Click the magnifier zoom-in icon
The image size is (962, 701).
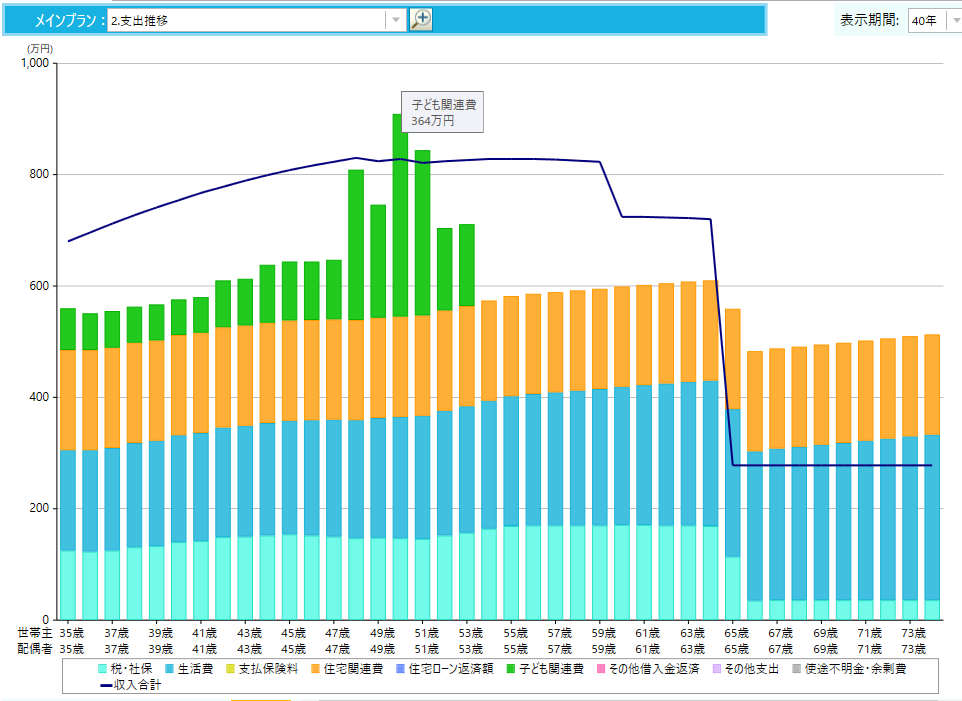point(421,20)
